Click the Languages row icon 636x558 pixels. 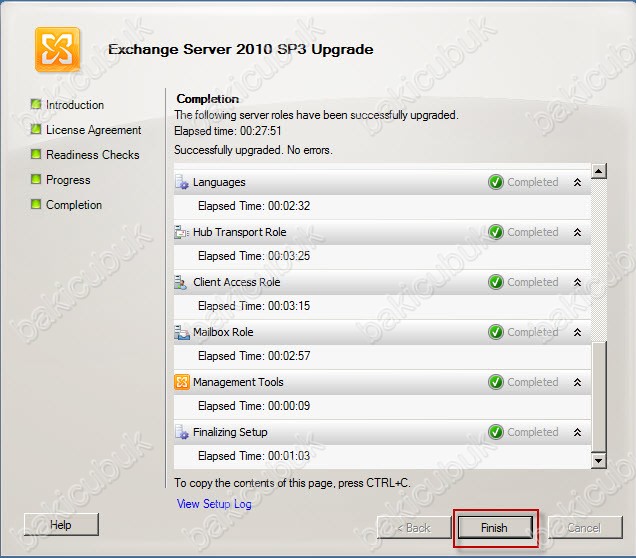182,182
